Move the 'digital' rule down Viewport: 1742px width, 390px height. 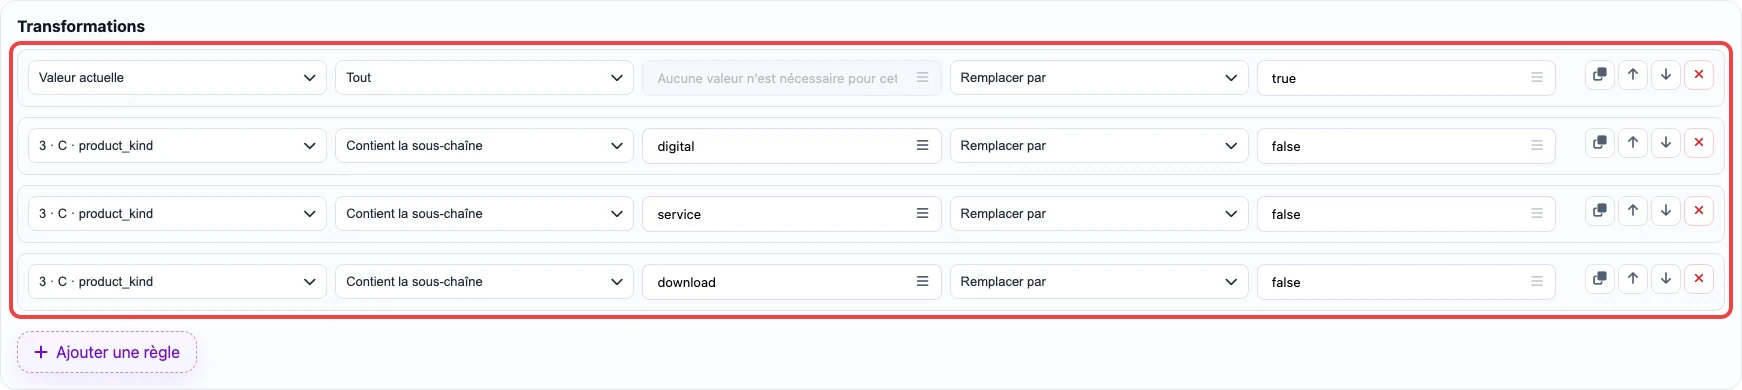[1666, 143]
